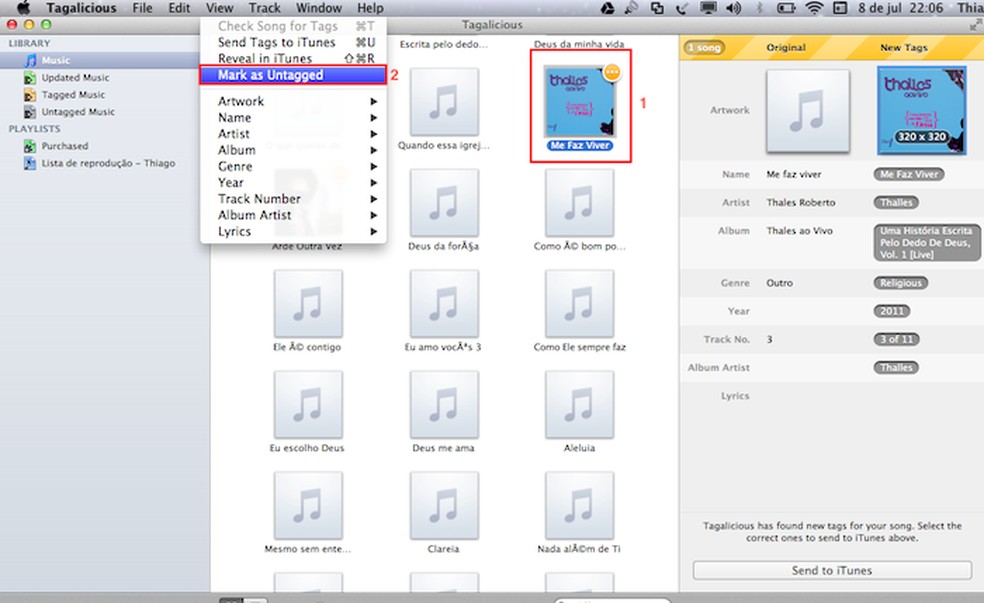984x603 pixels.
Task: Choose Mark as Untagged menu item
Action: pyautogui.click(x=292, y=75)
